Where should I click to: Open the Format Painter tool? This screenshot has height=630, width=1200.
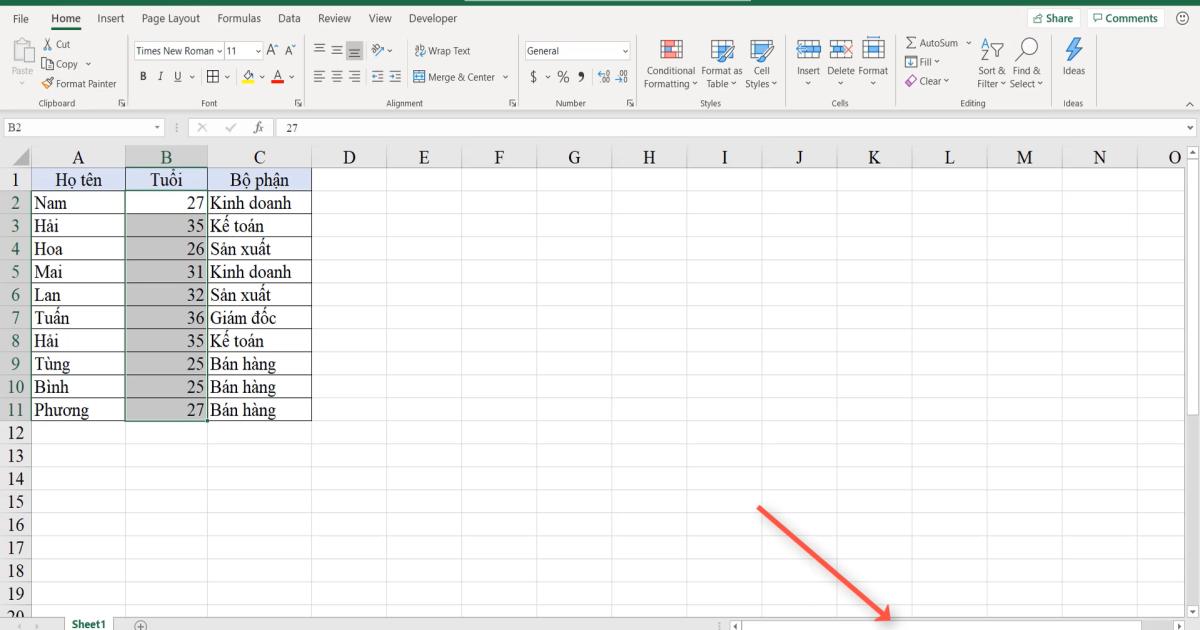point(80,83)
